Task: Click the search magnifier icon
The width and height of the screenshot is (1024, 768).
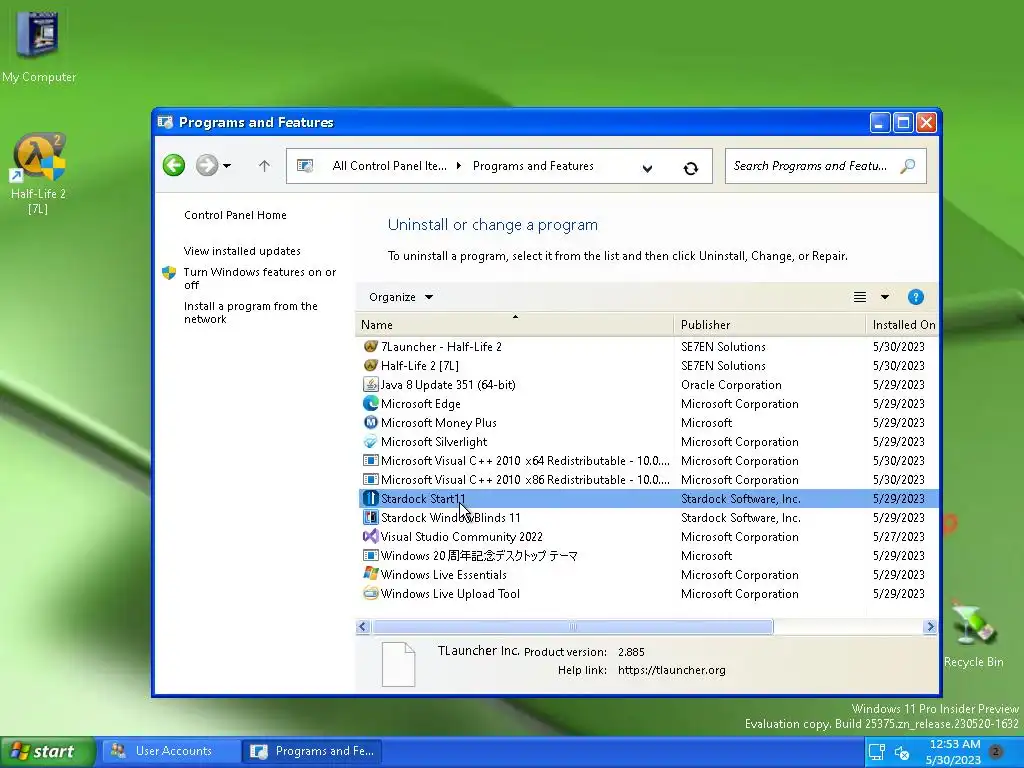Action: click(908, 166)
